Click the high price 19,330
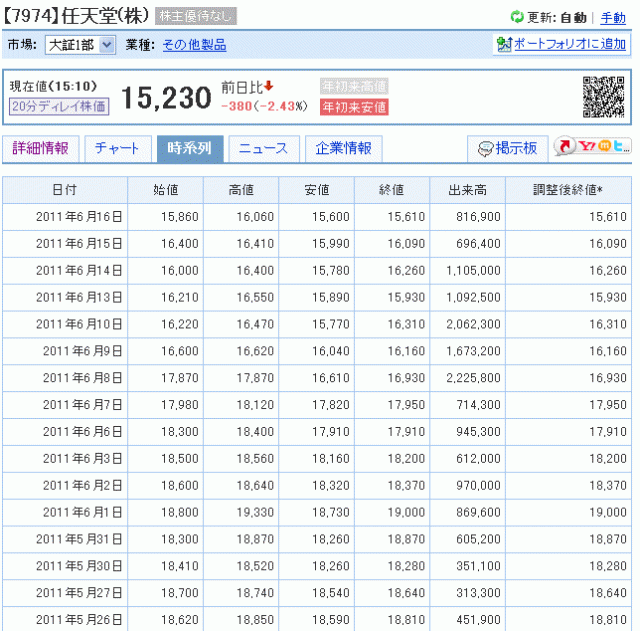 click(x=256, y=513)
